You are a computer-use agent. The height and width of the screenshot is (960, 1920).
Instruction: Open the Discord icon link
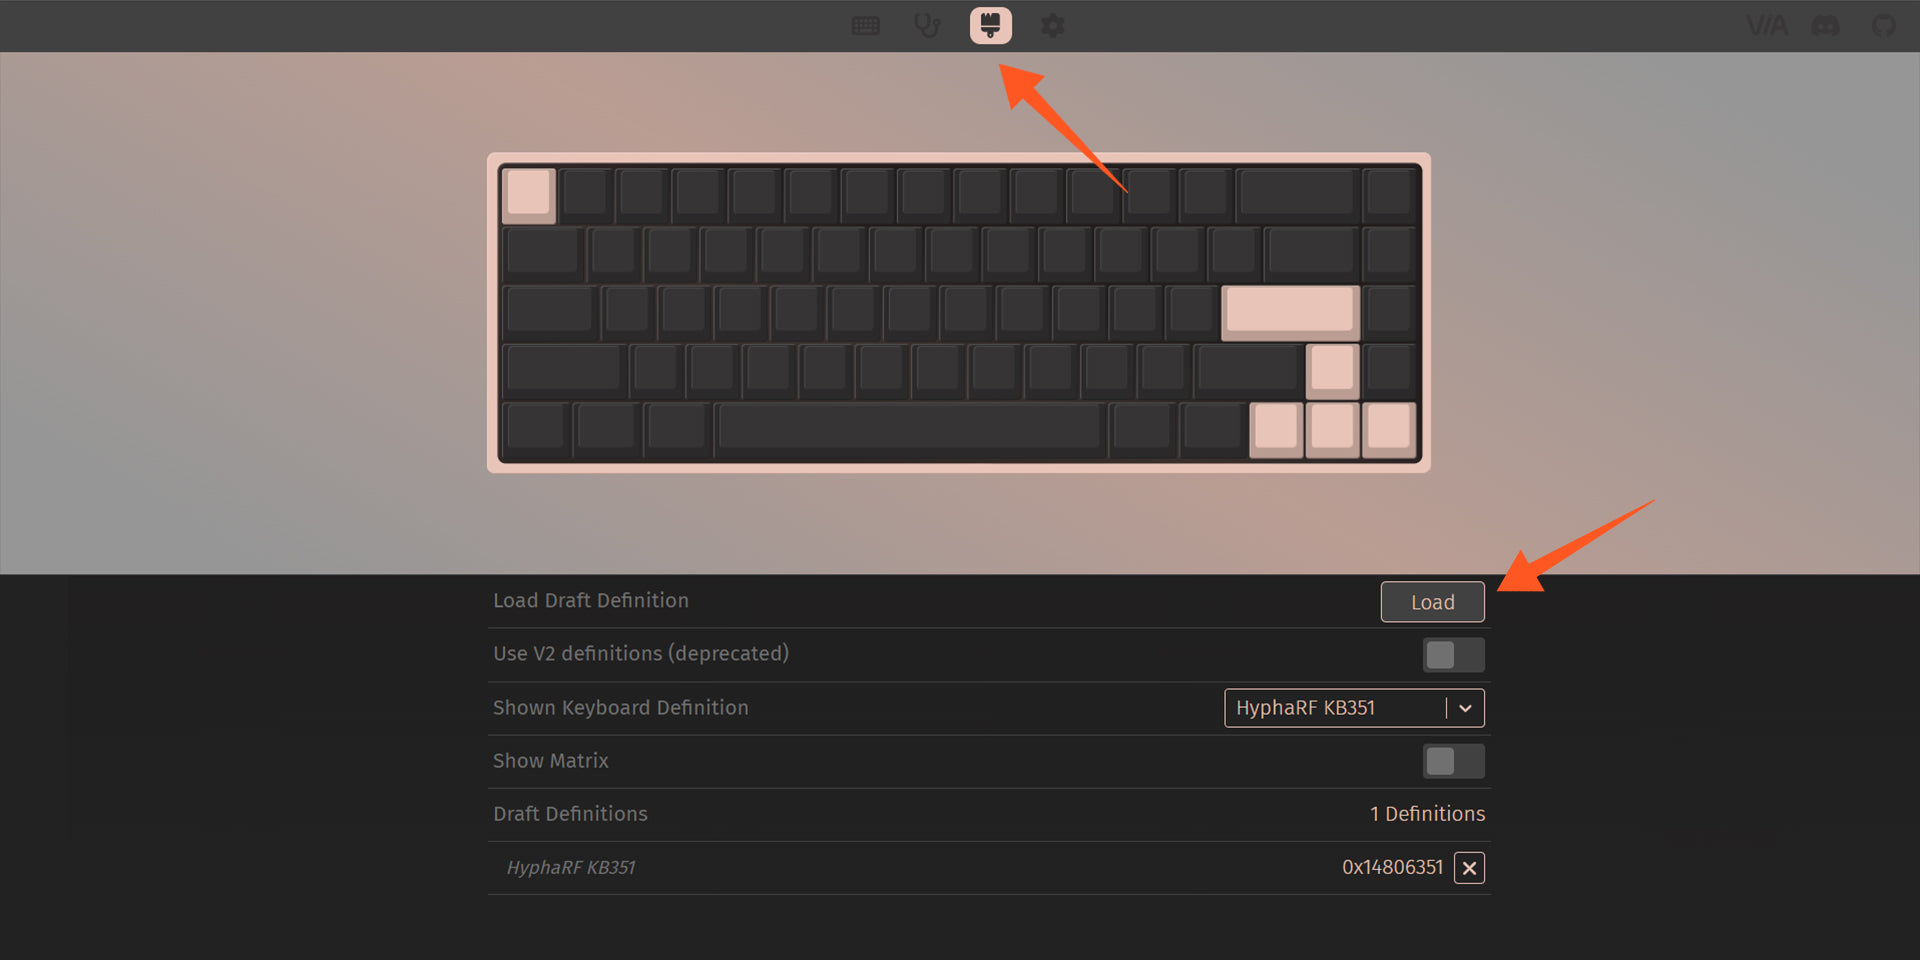tap(1826, 26)
